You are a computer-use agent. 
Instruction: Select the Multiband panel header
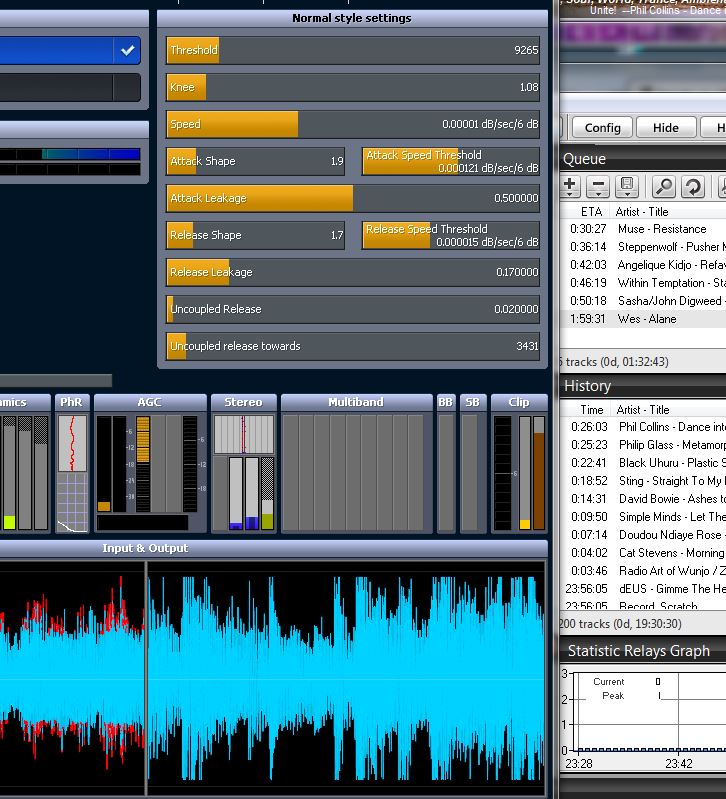coord(356,402)
